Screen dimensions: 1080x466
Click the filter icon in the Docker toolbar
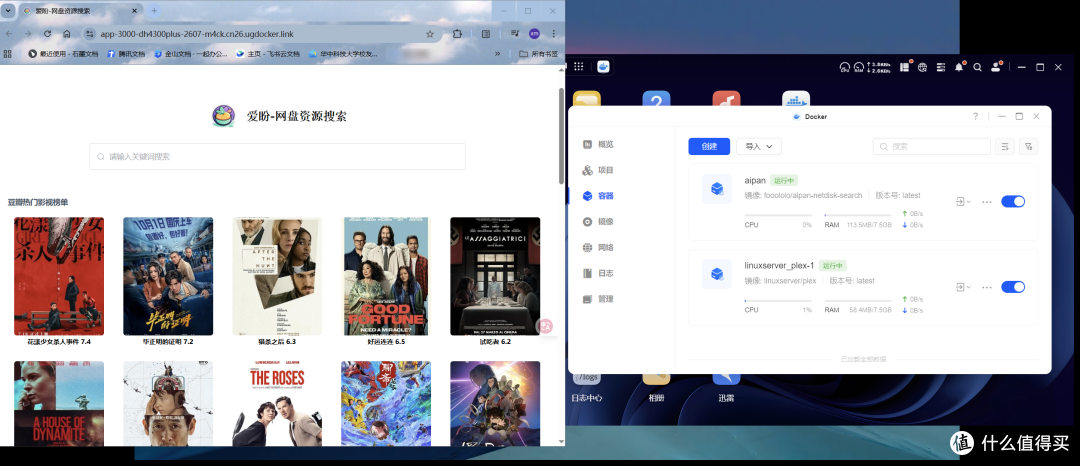pos(1028,147)
